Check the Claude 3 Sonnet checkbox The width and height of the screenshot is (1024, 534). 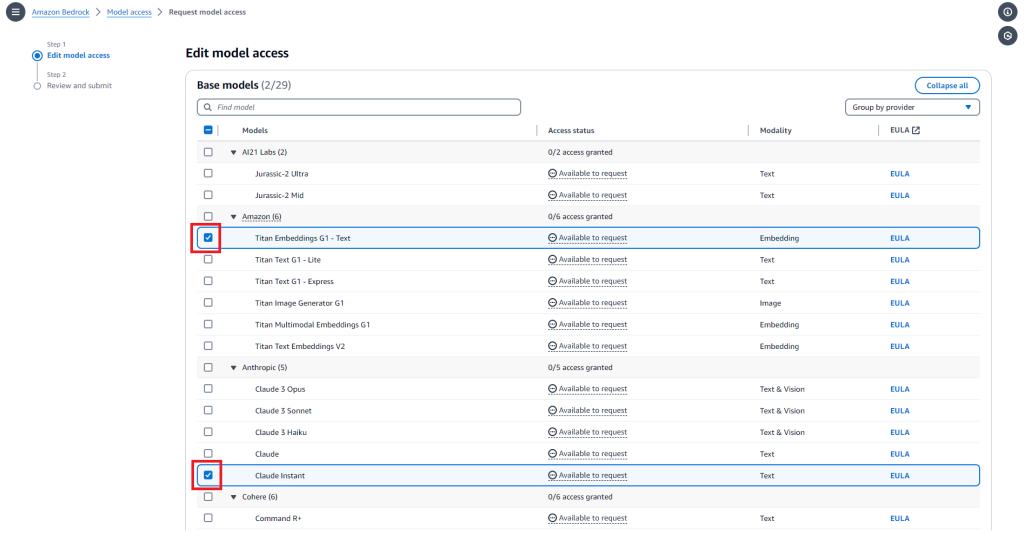208,410
